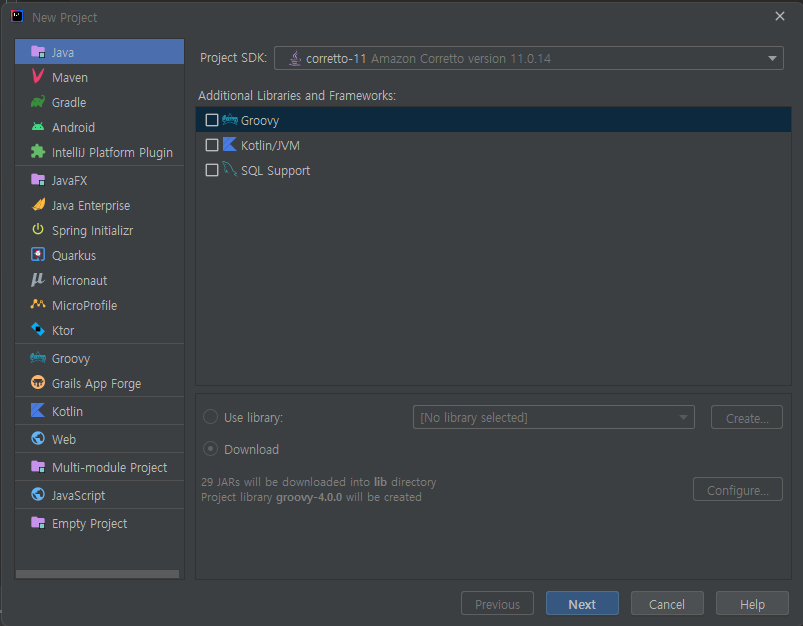Select the Quarkus list entry

[99, 256]
